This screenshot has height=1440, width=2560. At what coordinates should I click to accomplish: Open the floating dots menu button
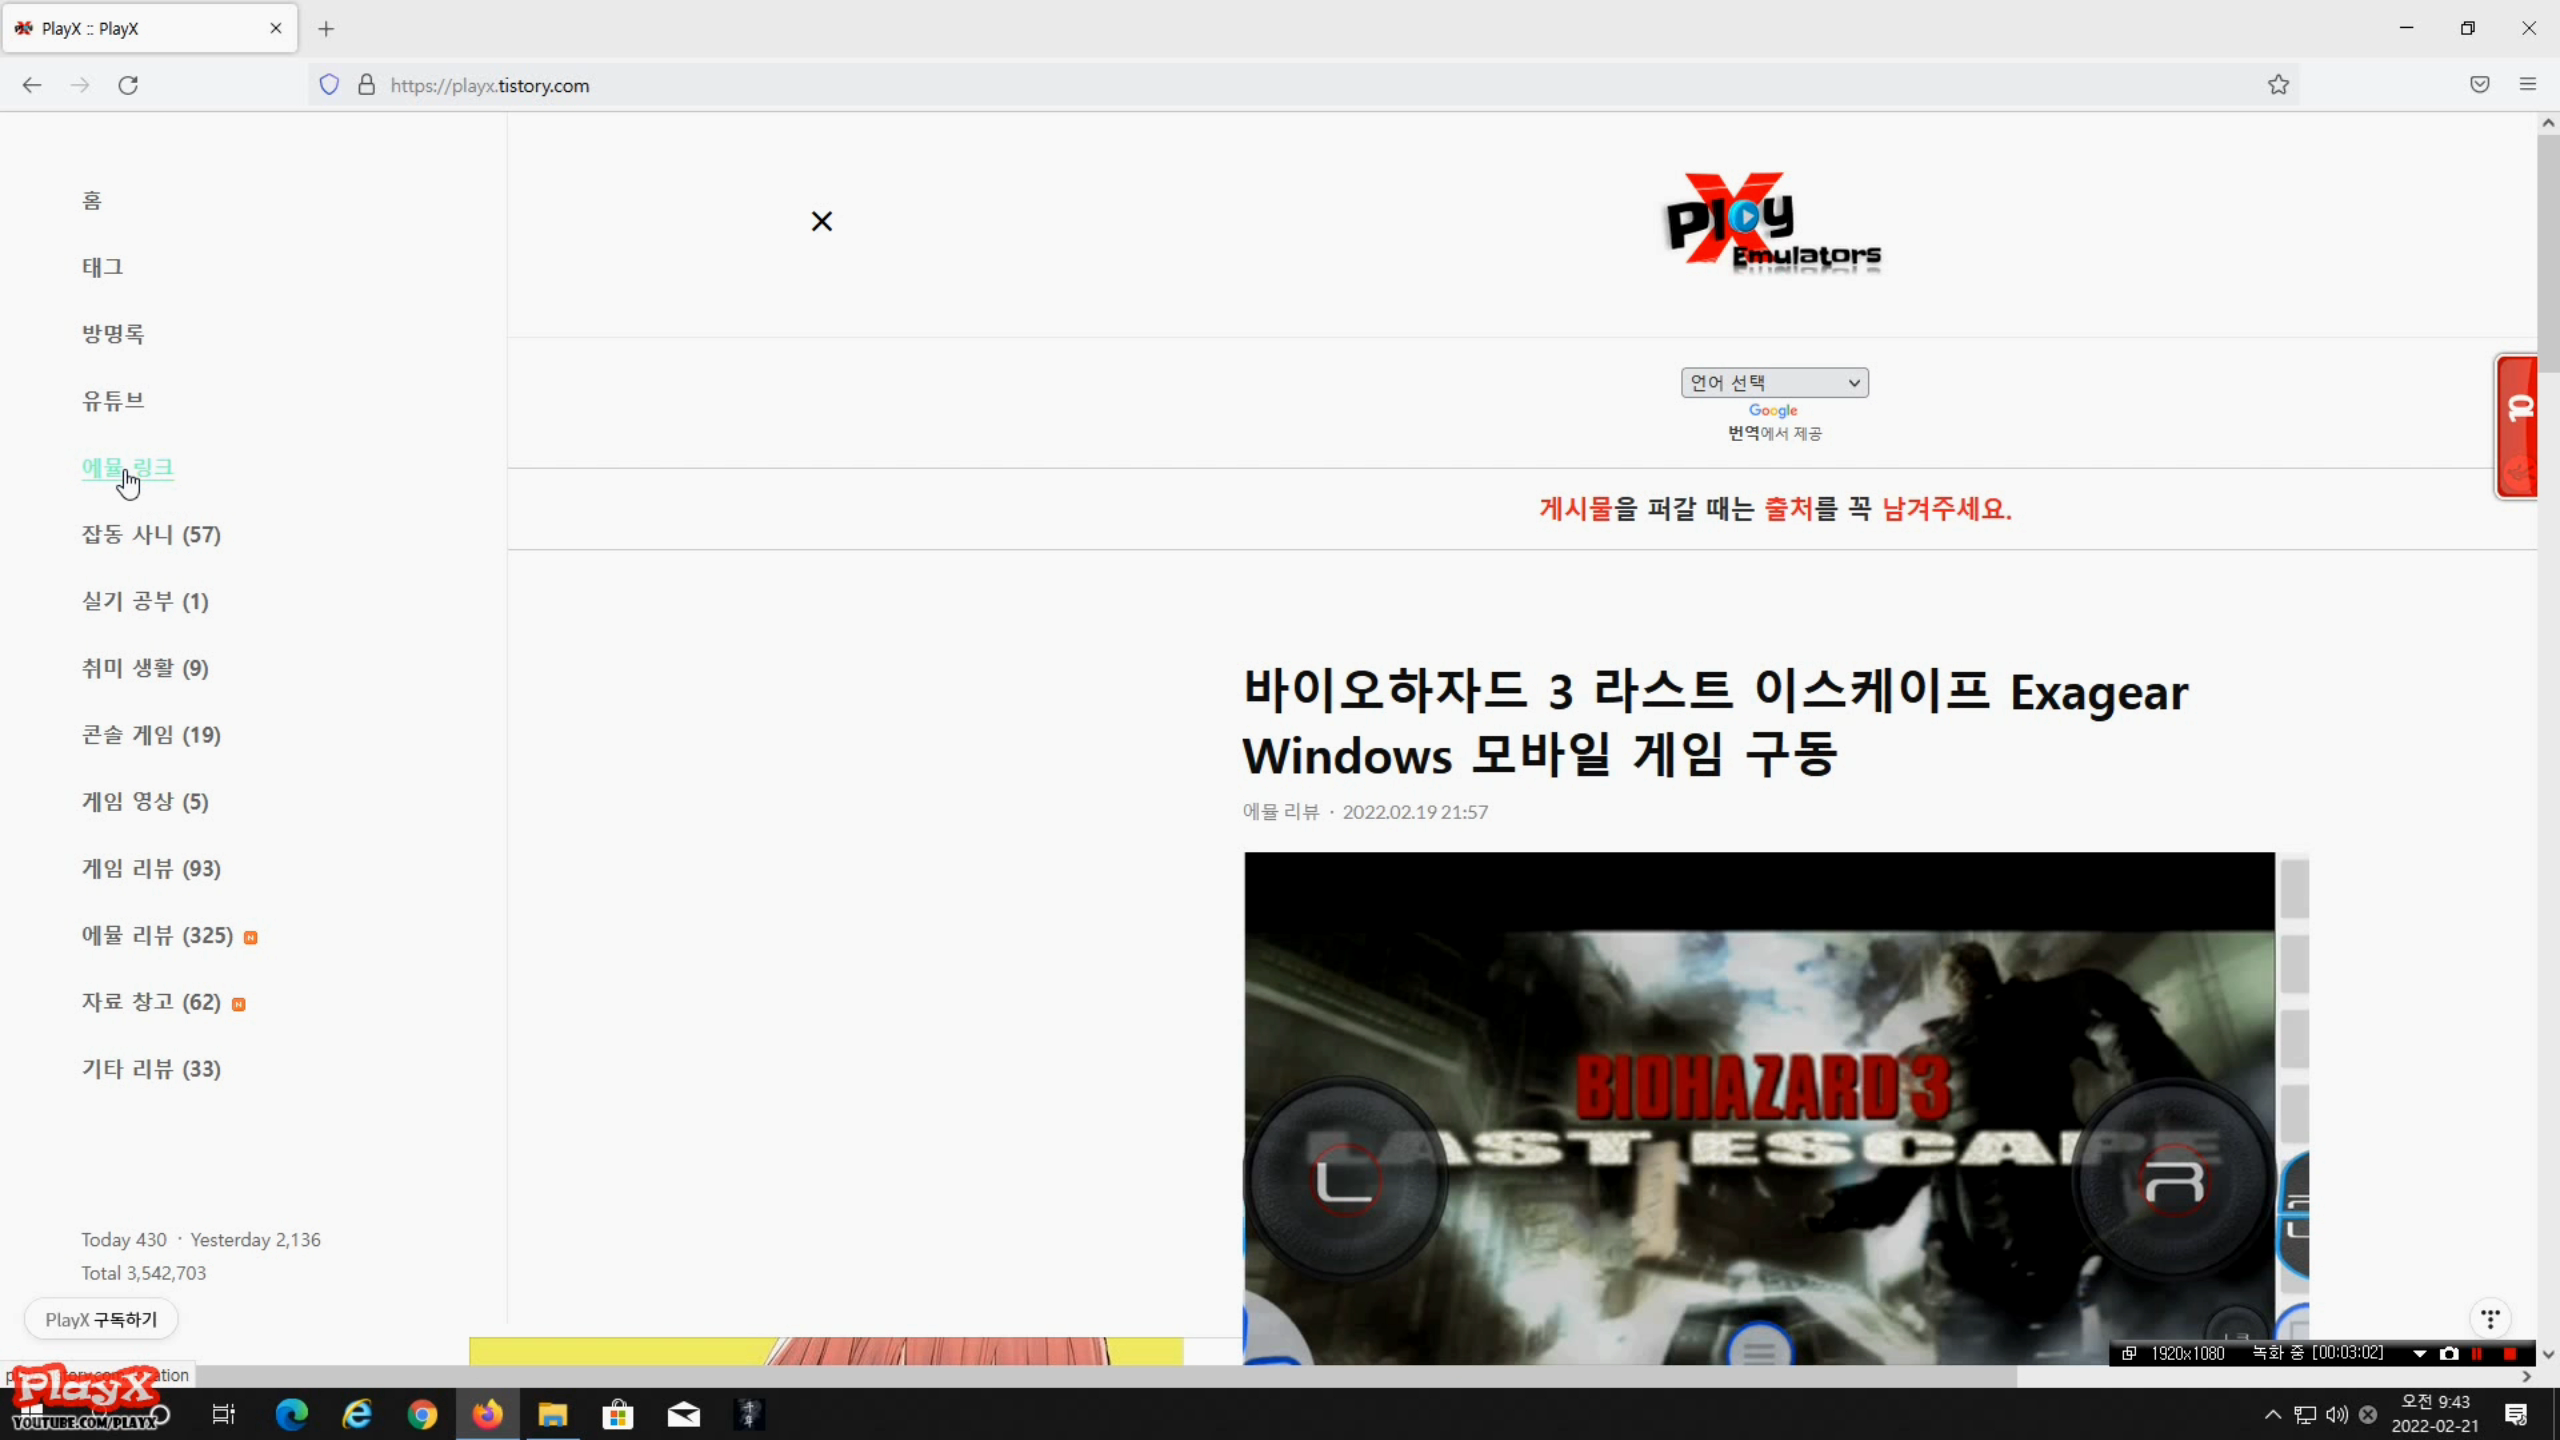click(2490, 1318)
